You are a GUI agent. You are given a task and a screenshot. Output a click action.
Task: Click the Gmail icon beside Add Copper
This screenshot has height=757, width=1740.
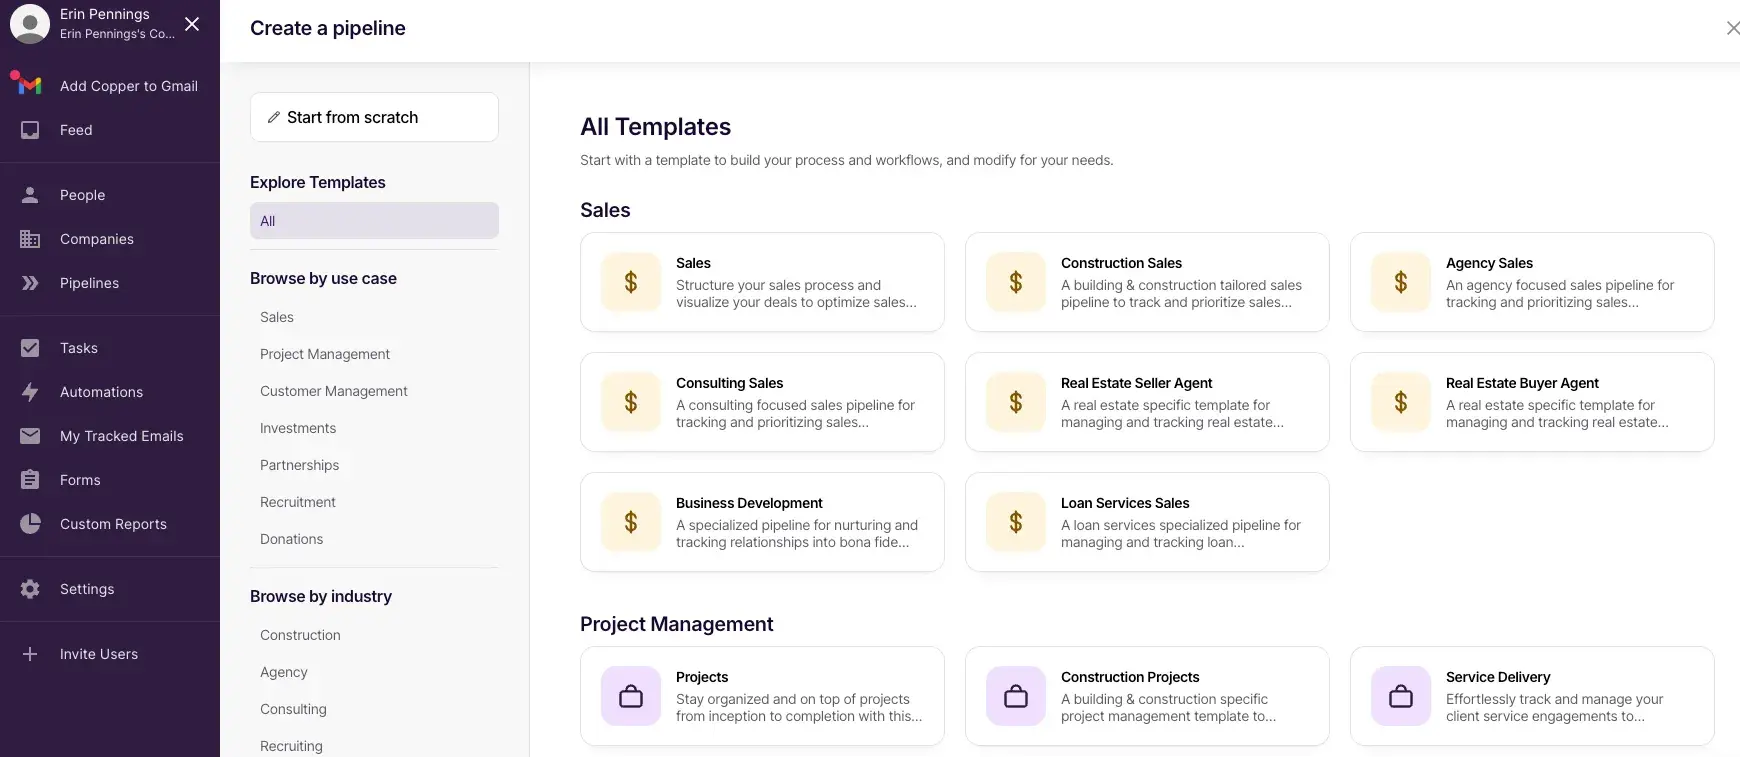point(29,85)
